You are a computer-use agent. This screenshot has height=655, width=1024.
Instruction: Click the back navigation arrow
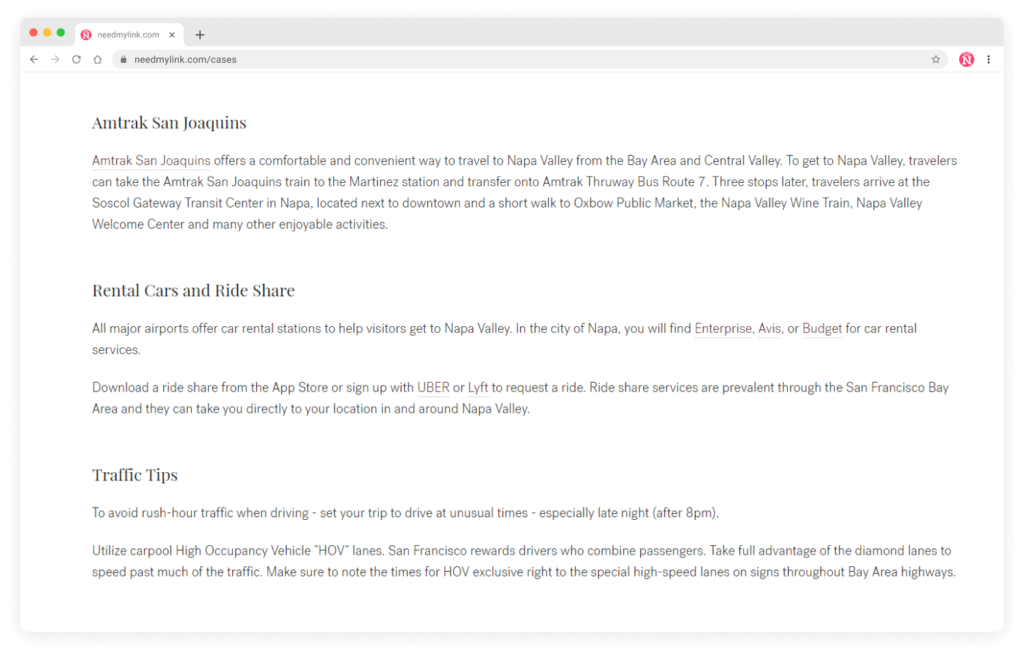click(x=34, y=59)
